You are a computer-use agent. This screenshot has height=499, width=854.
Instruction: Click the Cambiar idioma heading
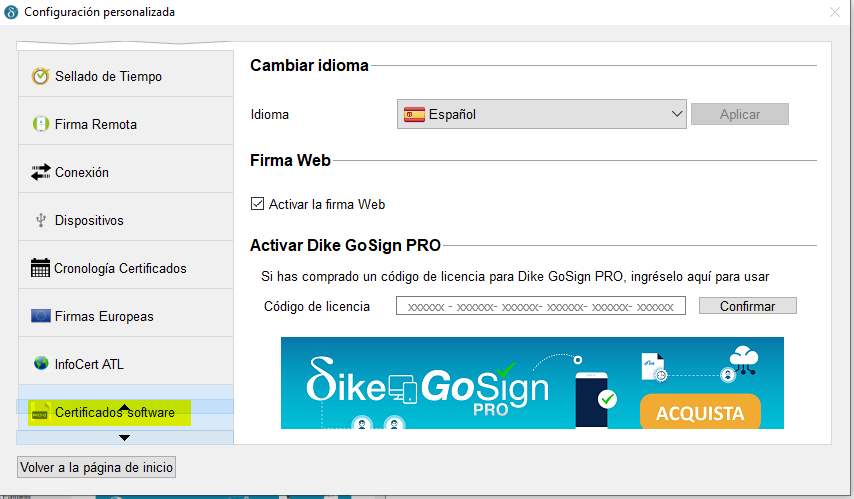[309, 65]
